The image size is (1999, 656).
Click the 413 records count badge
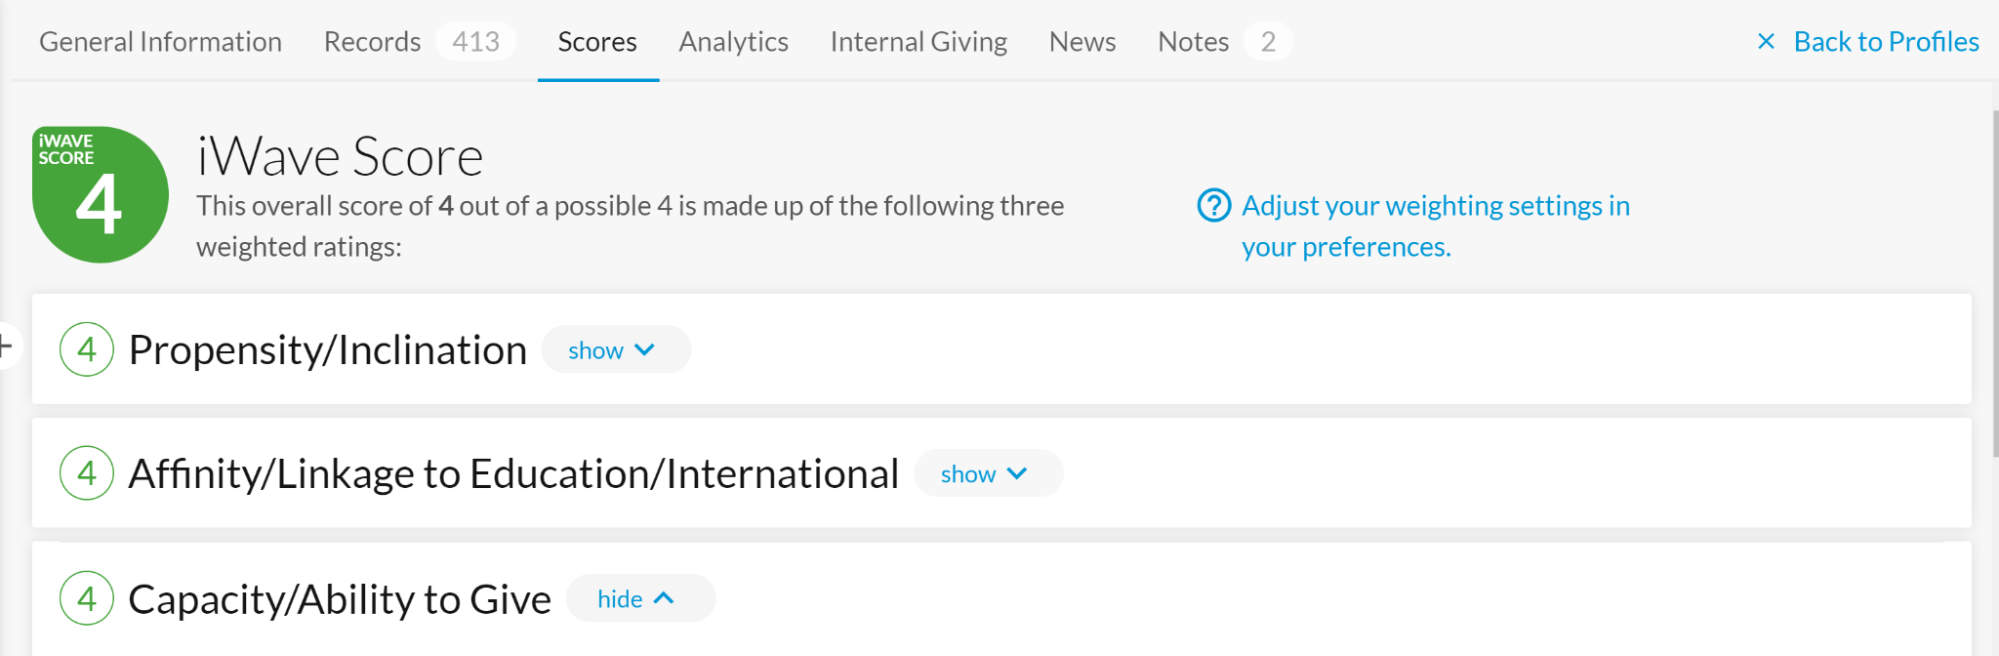tap(476, 42)
